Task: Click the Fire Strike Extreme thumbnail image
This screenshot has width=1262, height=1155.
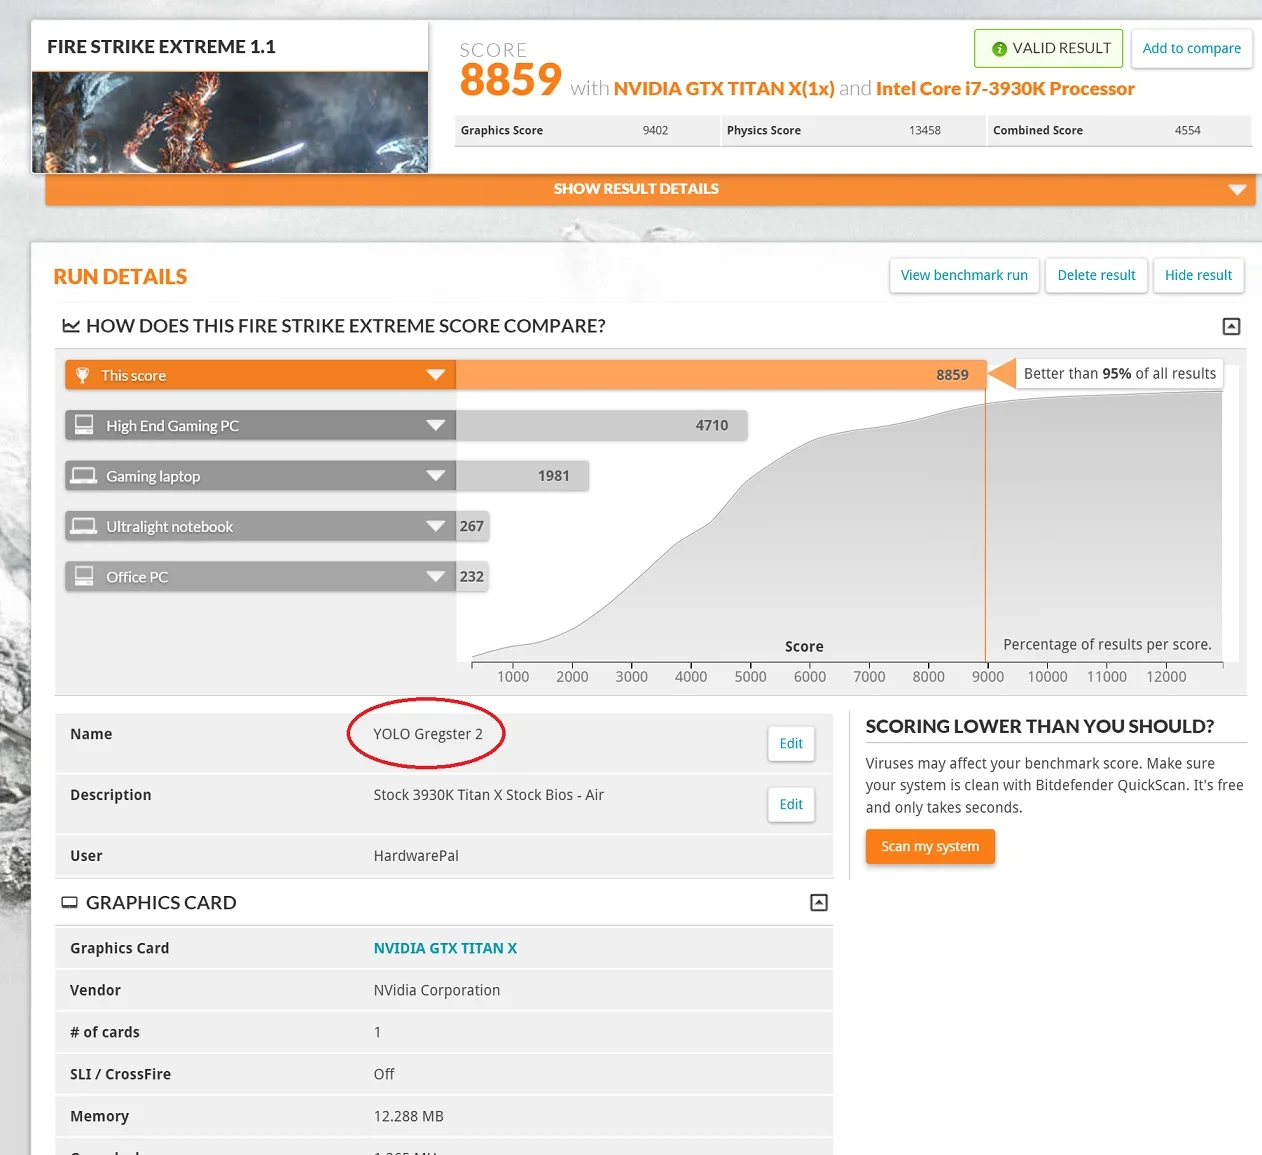Action: 230,123
